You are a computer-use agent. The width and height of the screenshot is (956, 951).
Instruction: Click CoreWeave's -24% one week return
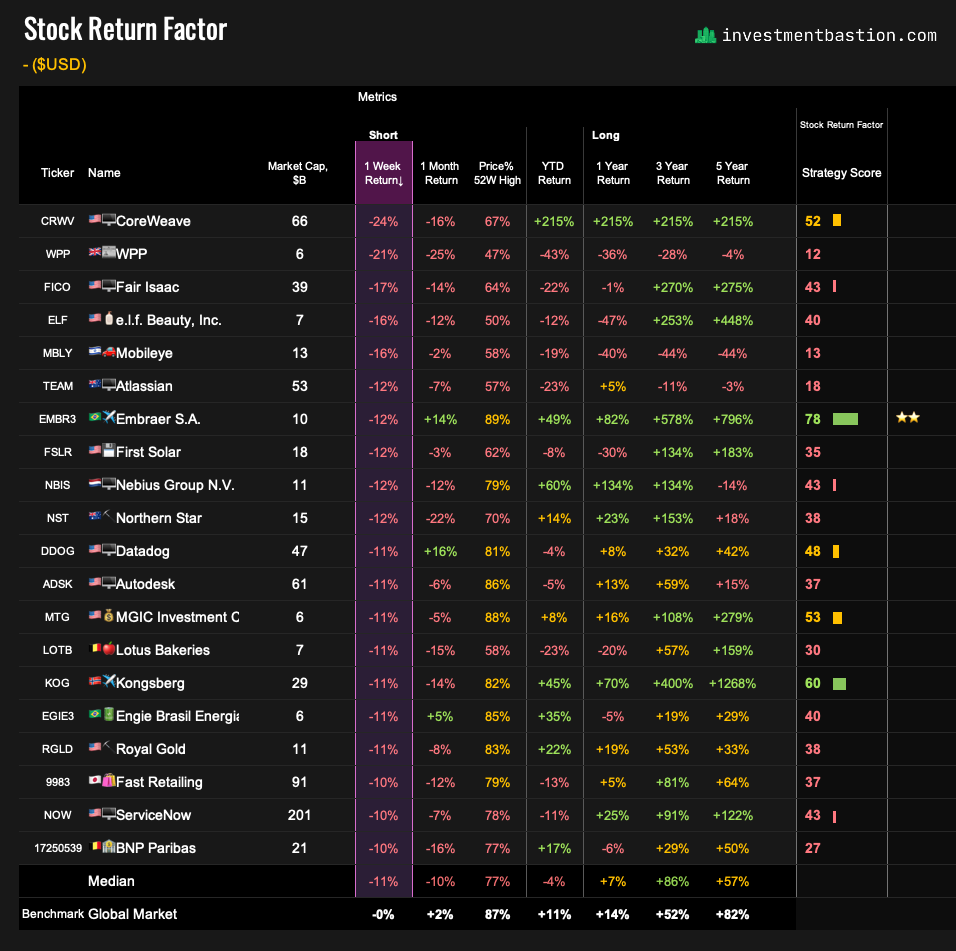[383, 221]
